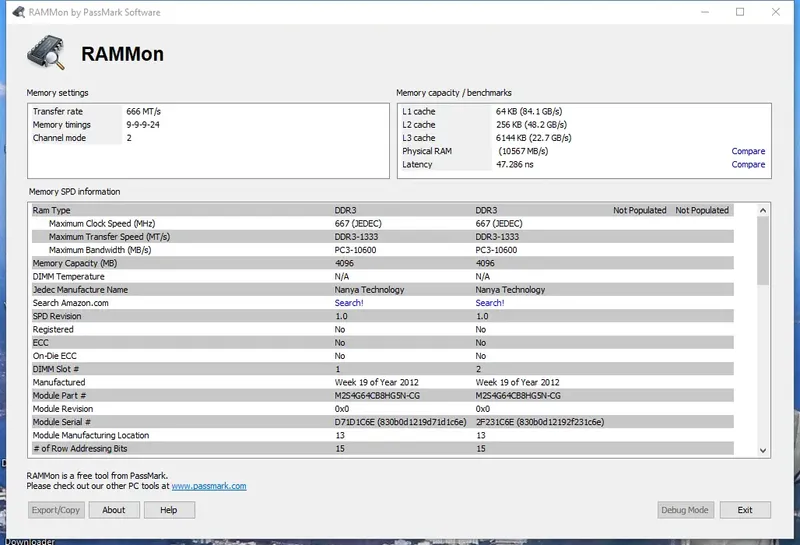Open Search! Amazon link for first DIMM

(x=349, y=303)
